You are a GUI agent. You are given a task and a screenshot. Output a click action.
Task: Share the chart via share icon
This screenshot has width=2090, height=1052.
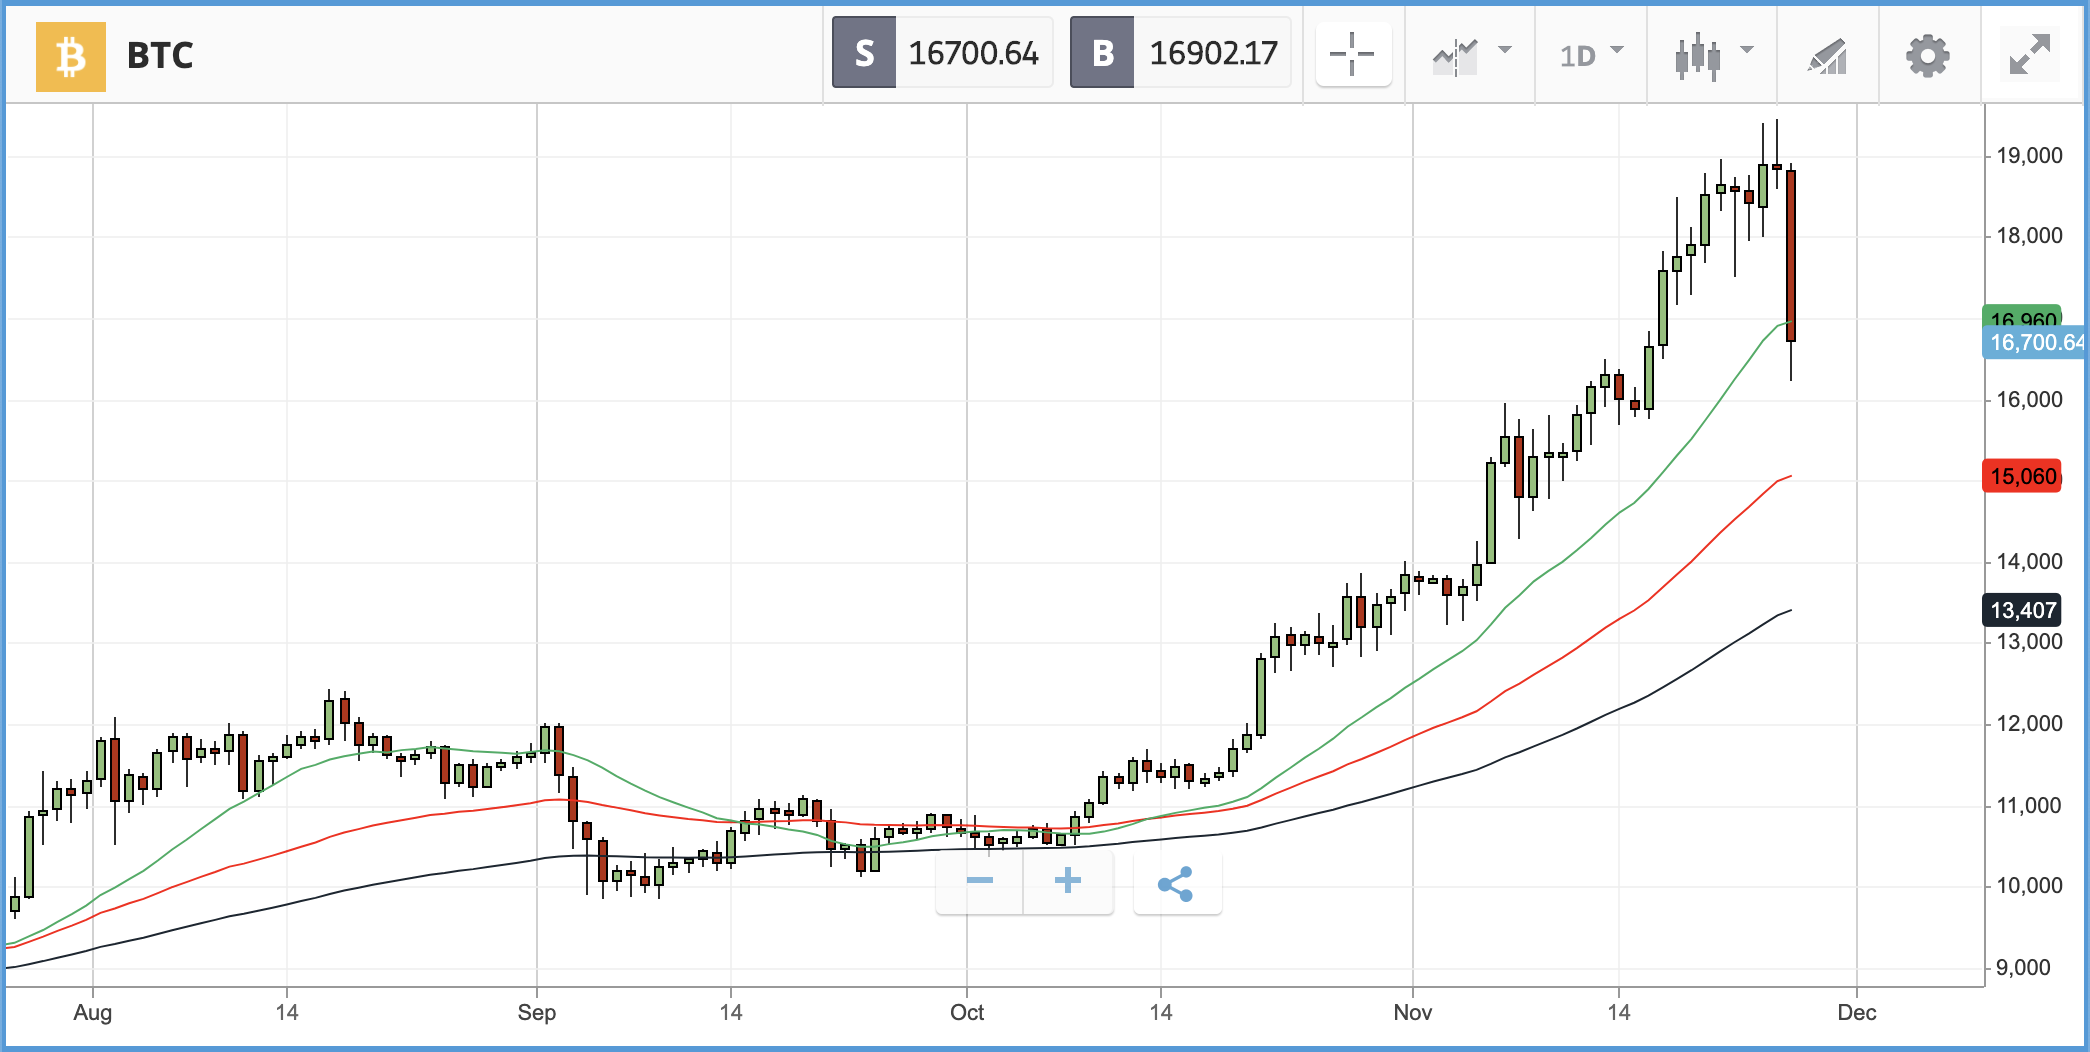click(1177, 883)
